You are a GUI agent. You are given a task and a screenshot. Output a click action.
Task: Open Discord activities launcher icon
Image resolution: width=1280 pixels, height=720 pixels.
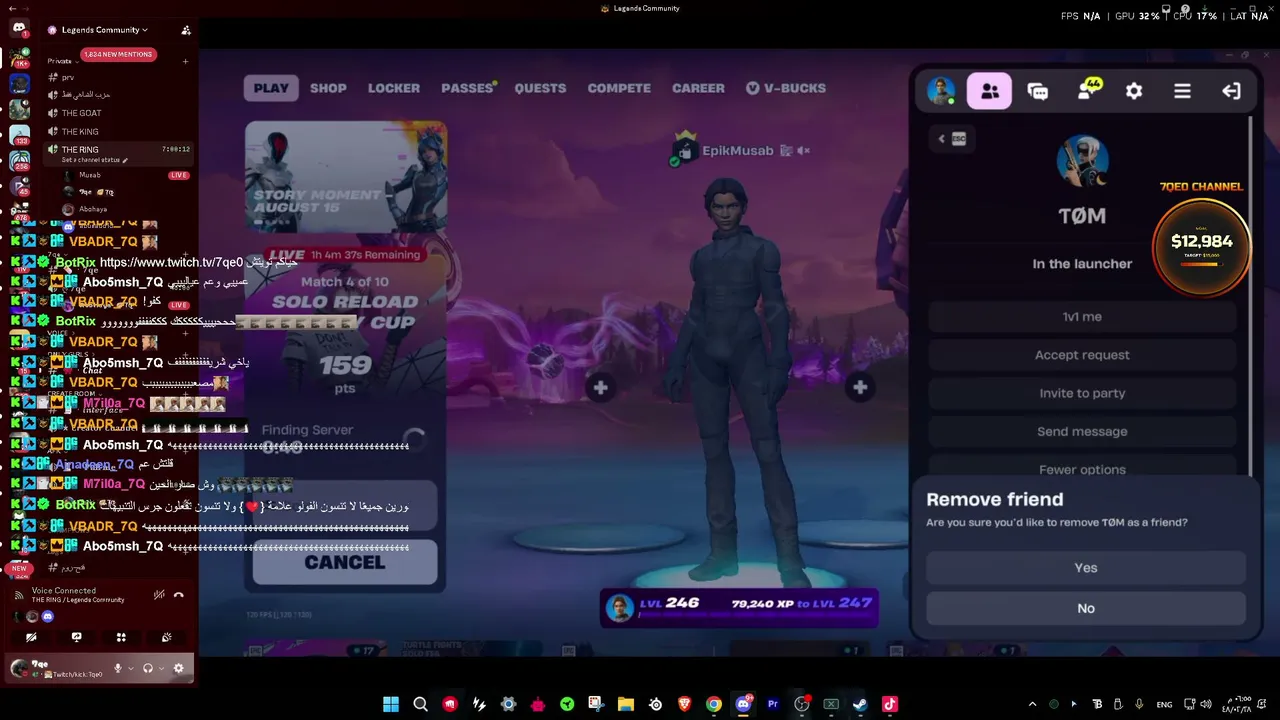coord(121,637)
